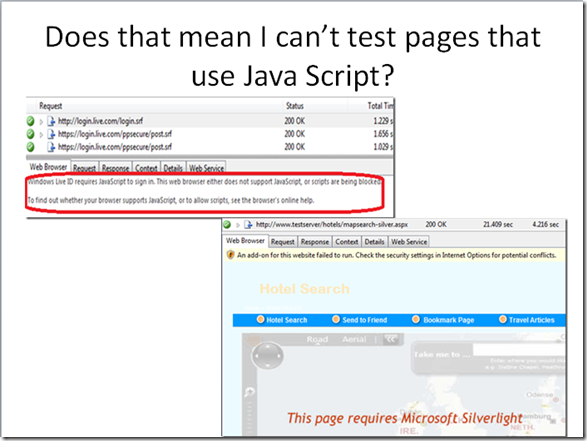Select the Bookmark Page orange bullet

[x=416, y=319]
